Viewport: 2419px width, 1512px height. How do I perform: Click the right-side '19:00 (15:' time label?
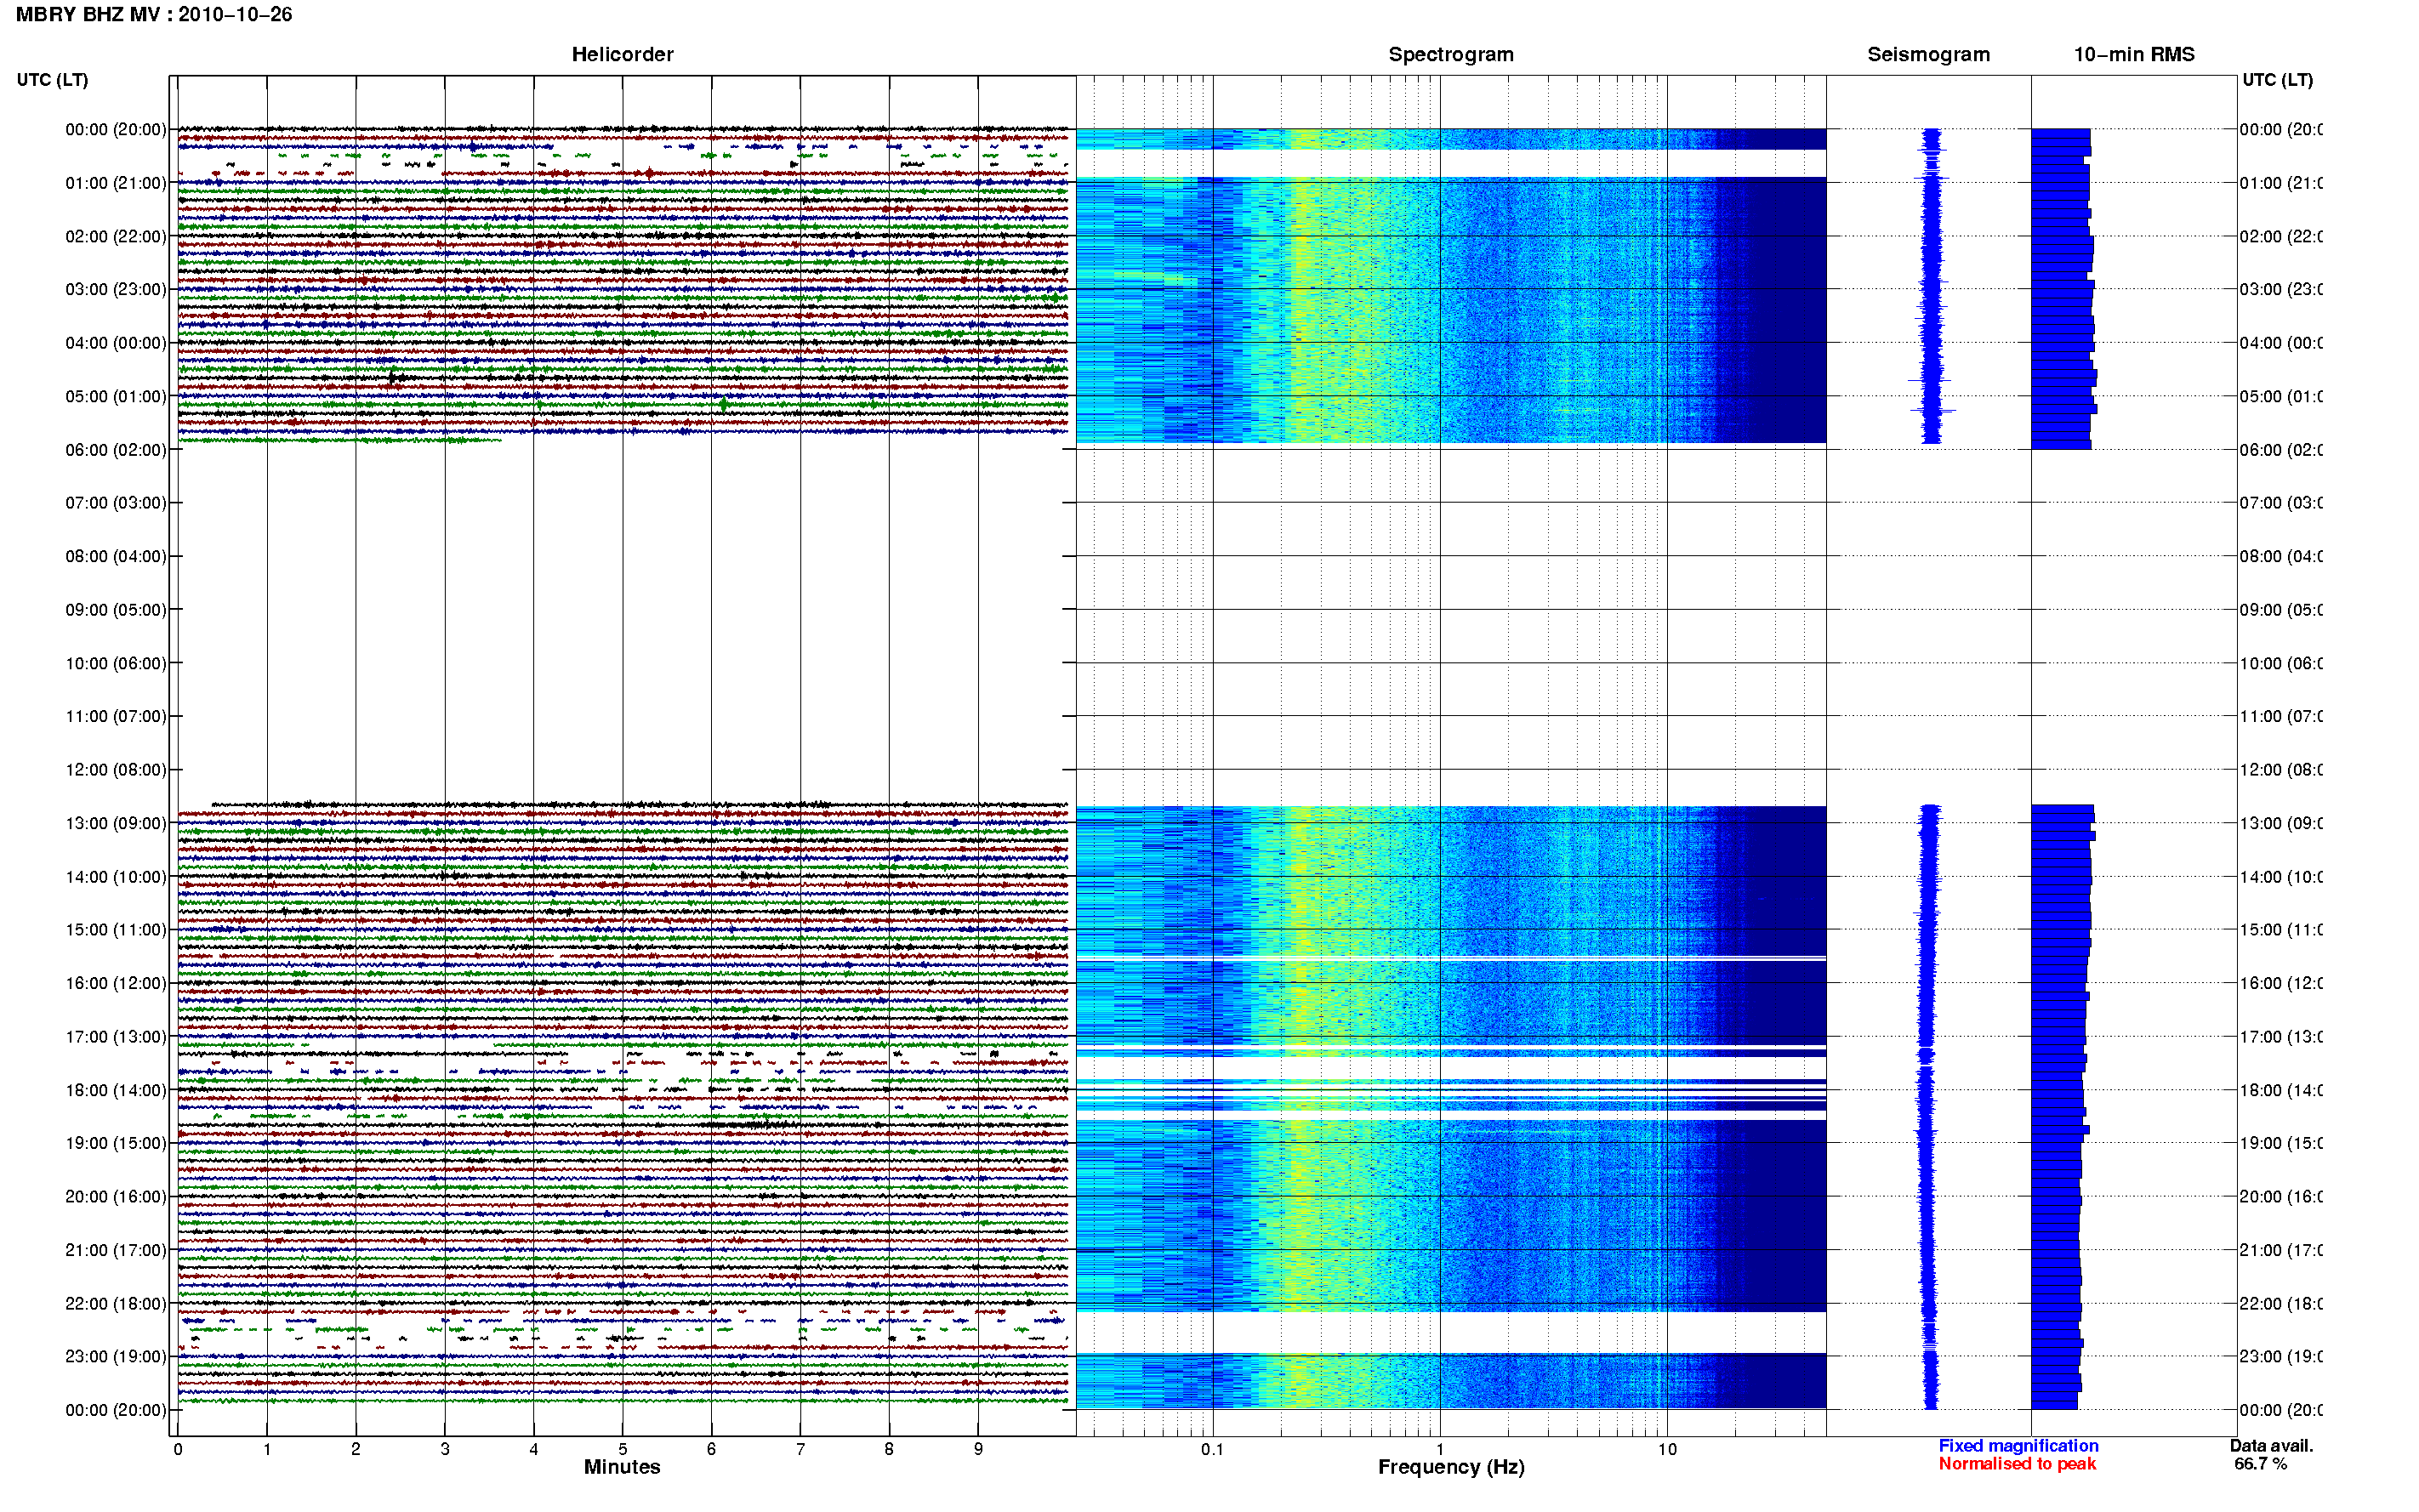pos(2281,1144)
